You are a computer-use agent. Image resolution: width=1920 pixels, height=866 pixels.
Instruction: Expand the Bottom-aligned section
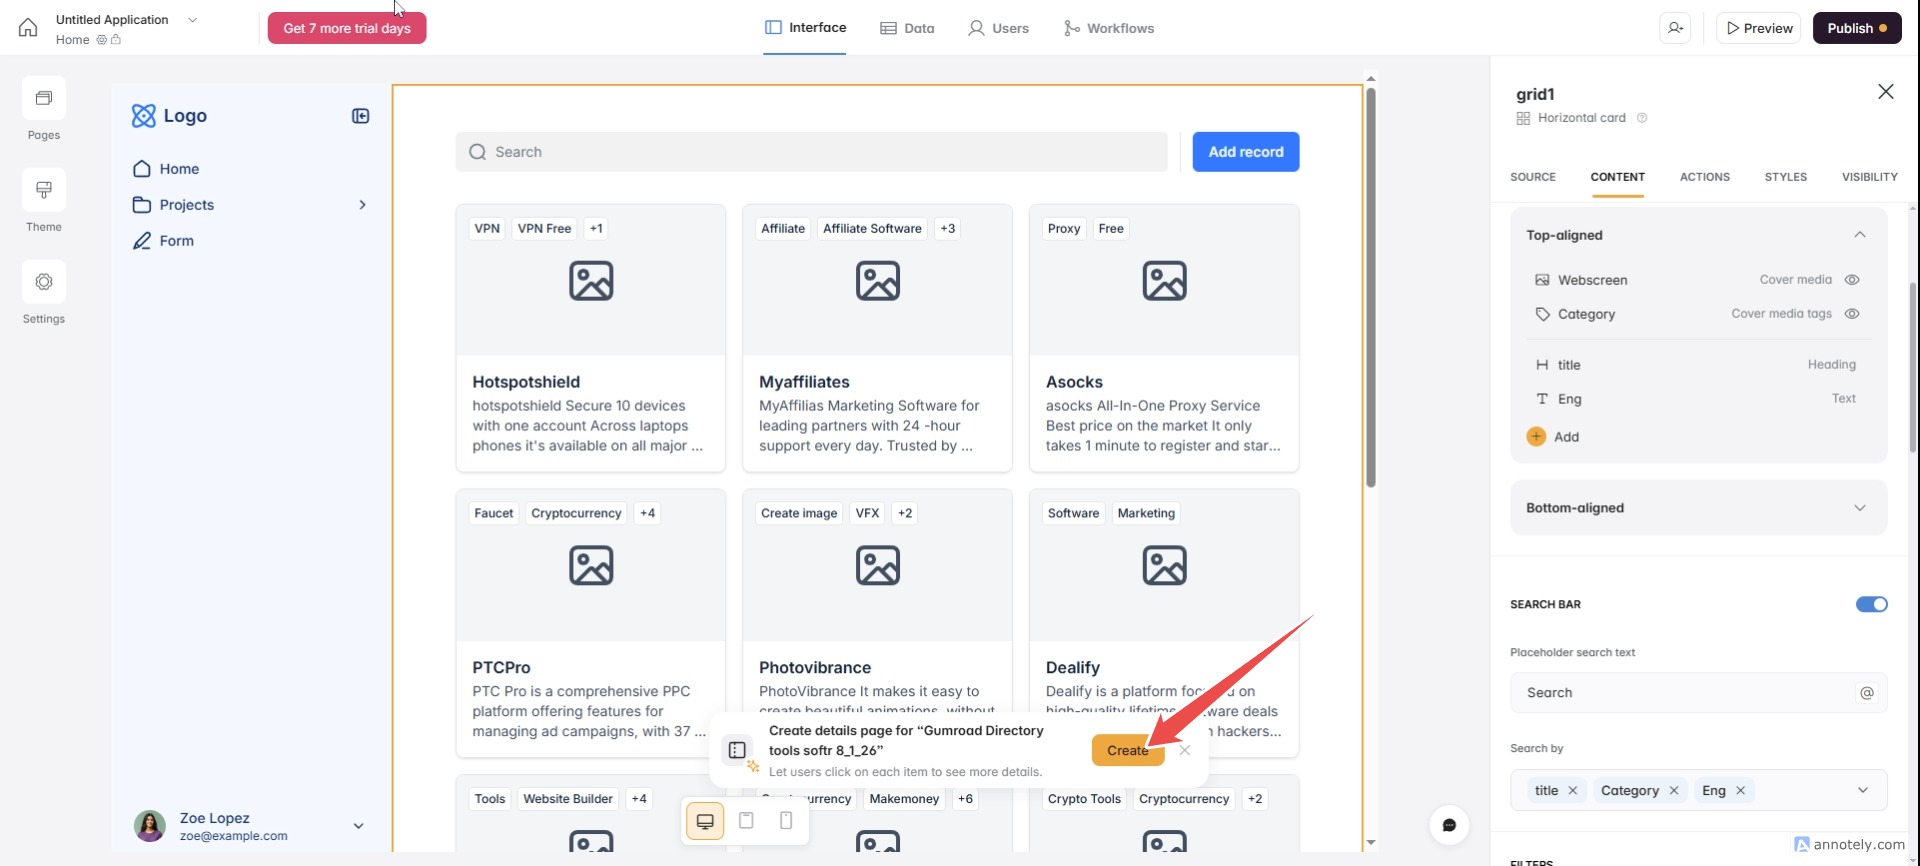click(1859, 508)
